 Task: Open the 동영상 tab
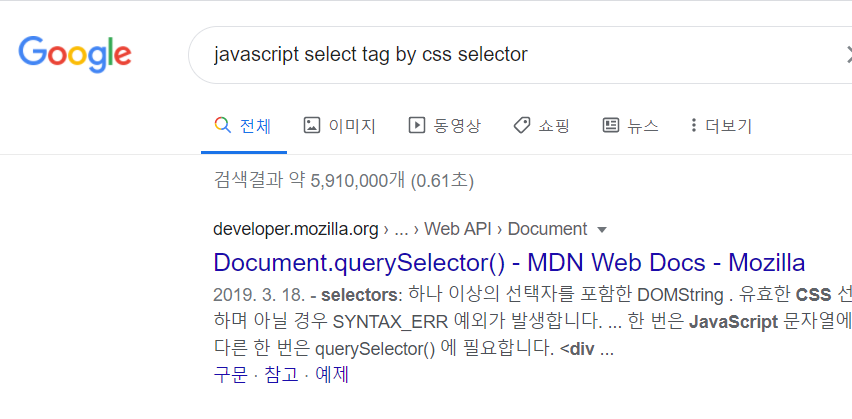tap(444, 126)
